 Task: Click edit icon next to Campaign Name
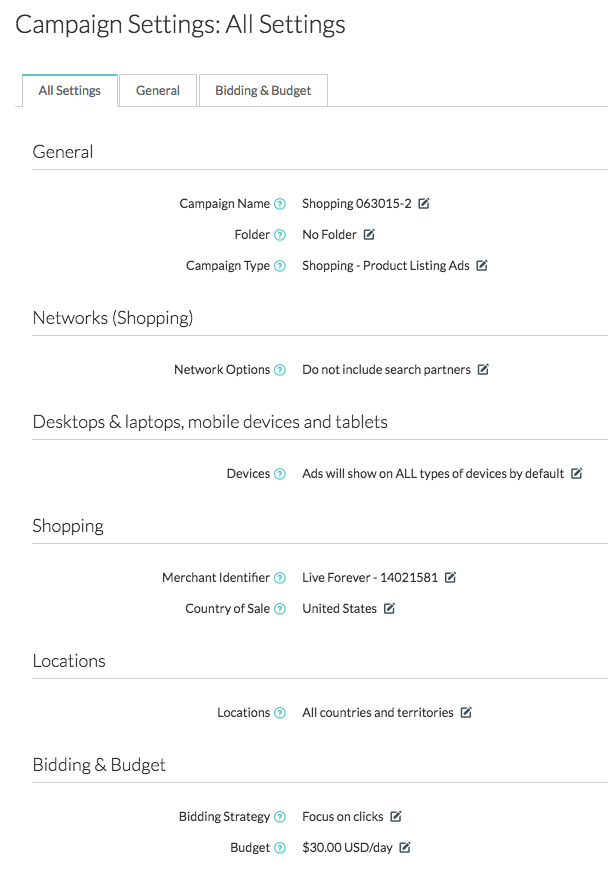(x=424, y=204)
